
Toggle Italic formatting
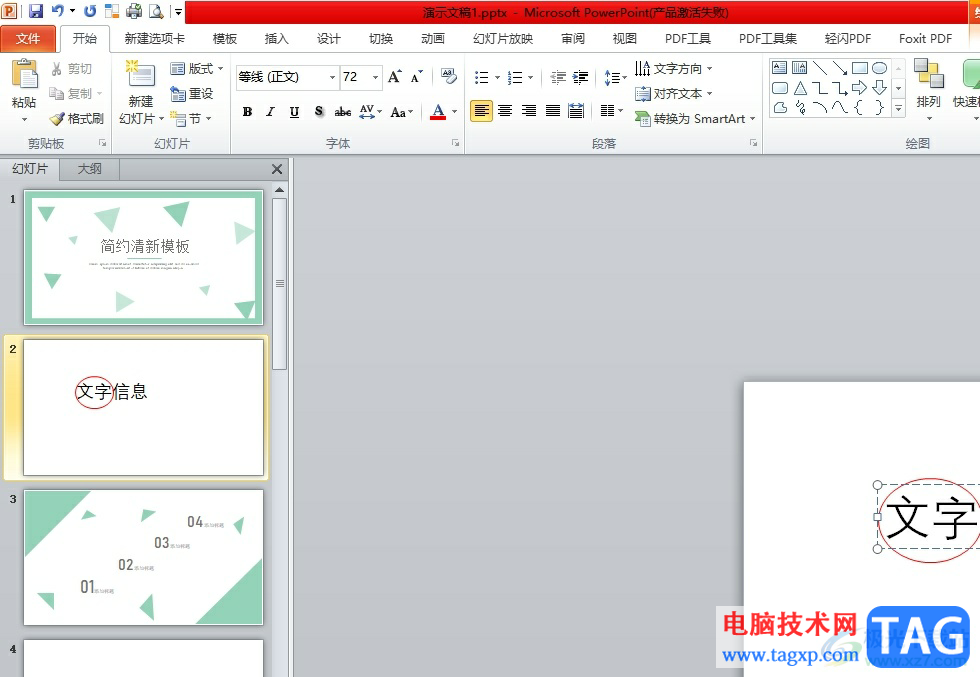pos(270,112)
